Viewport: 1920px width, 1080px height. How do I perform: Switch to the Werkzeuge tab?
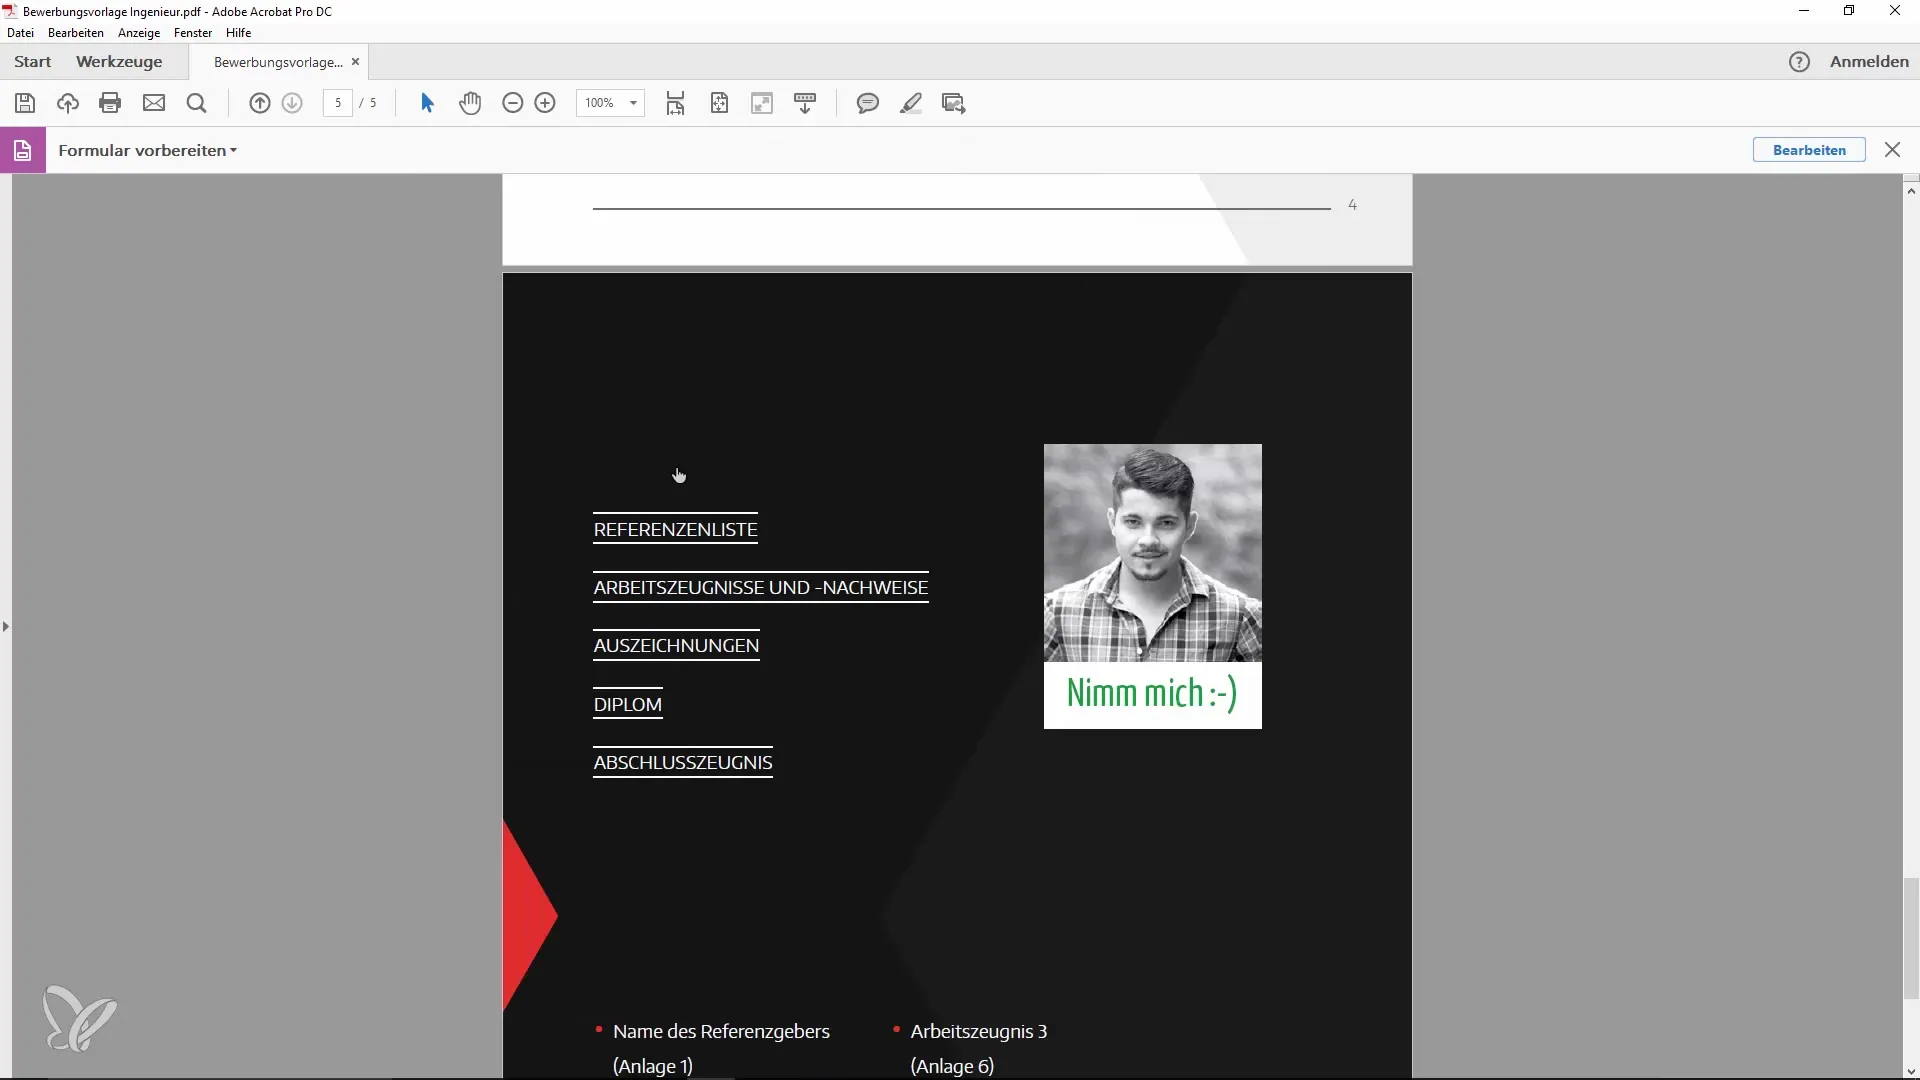(x=119, y=62)
